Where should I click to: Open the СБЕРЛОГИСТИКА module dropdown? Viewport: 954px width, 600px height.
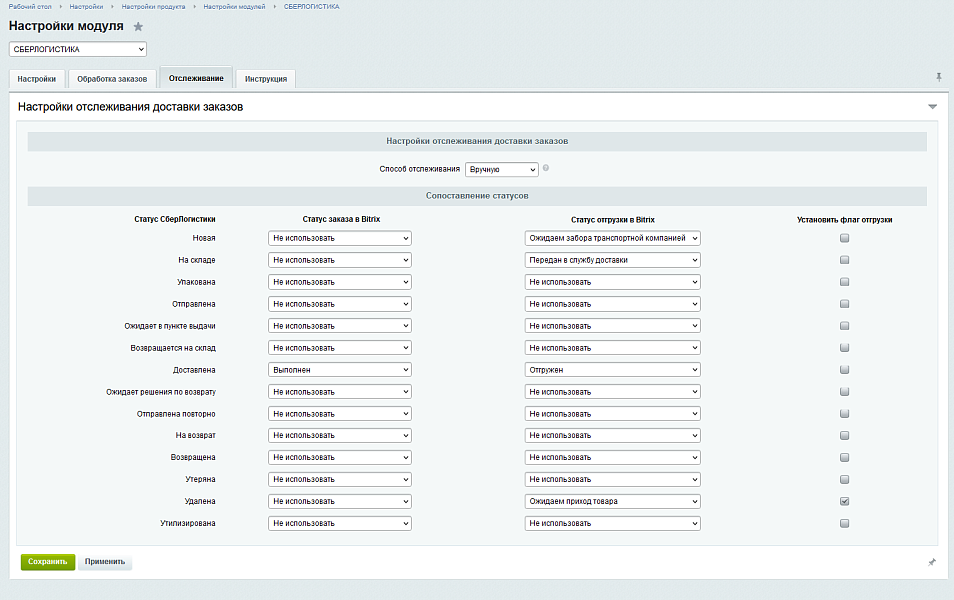click(x=78, y=49)
